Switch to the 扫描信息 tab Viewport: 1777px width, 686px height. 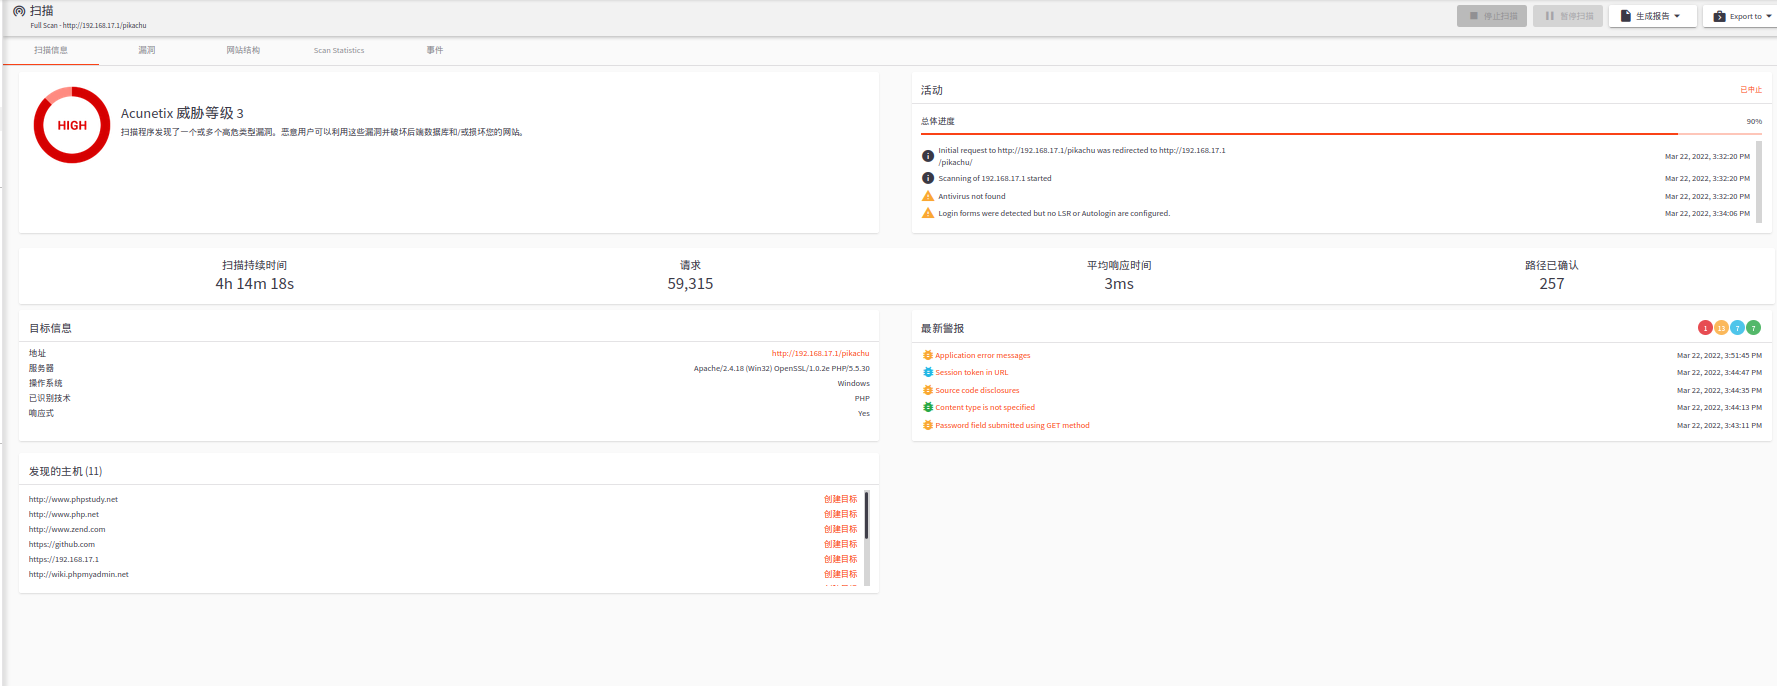pos(51,50)
